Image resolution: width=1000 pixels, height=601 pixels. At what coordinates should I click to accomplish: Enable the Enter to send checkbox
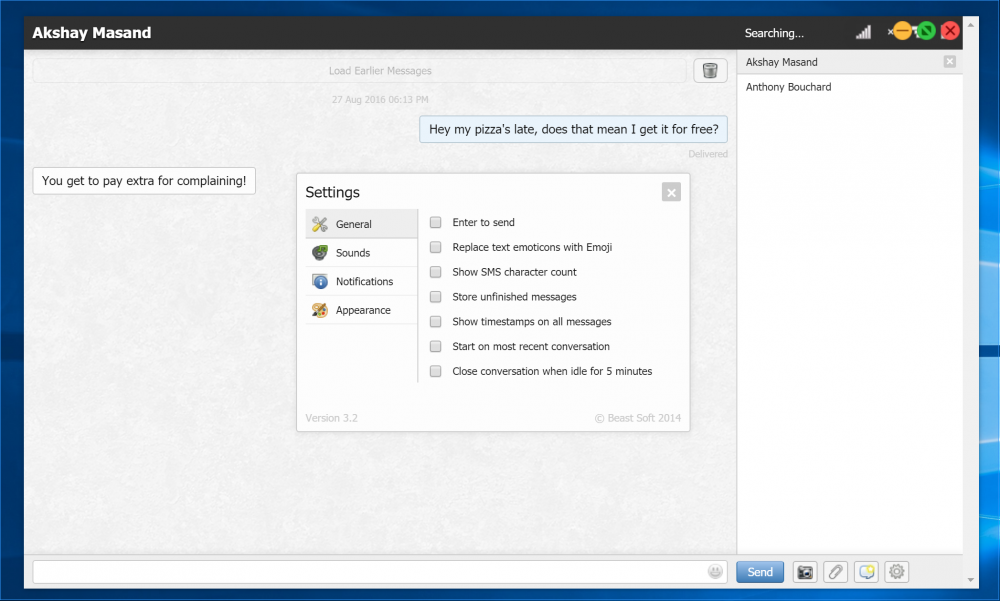tap(436, 223)
